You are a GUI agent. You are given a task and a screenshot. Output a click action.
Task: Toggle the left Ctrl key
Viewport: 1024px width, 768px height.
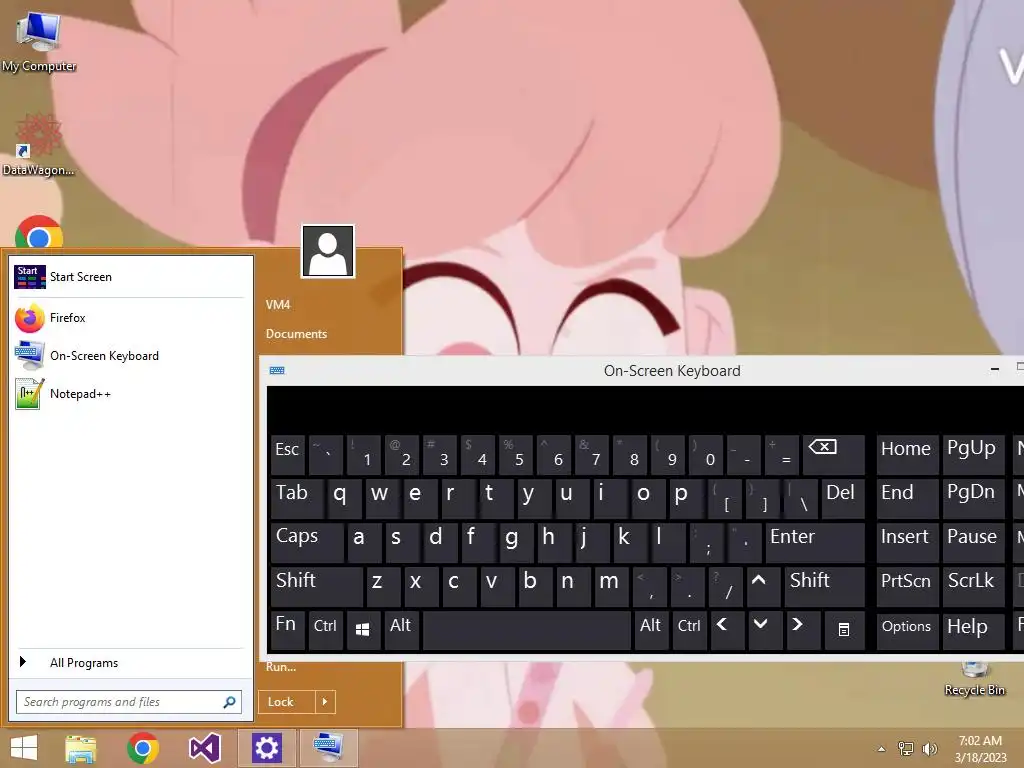pyautogui.click(x=325, y=630)
